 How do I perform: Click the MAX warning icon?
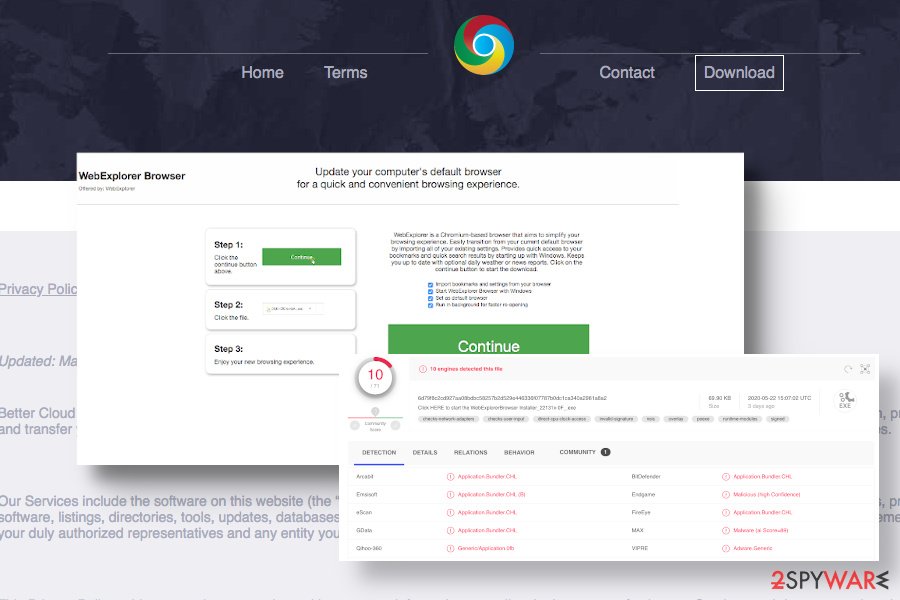click(726, 531)
